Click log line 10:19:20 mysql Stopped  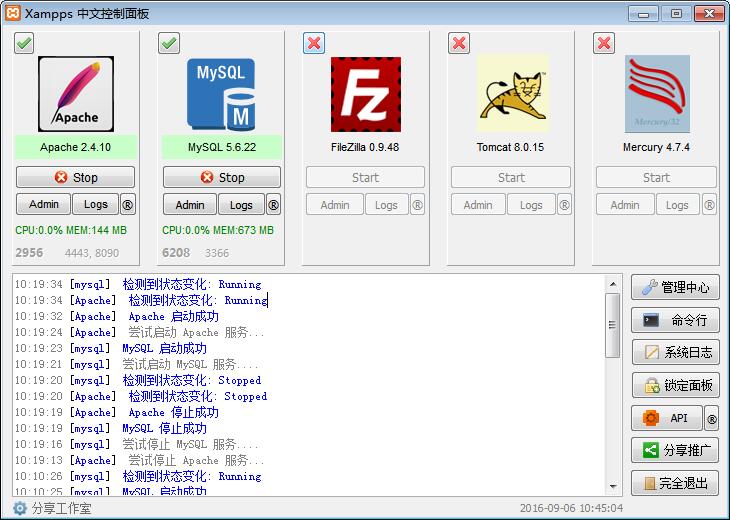(x=138, y=380)
